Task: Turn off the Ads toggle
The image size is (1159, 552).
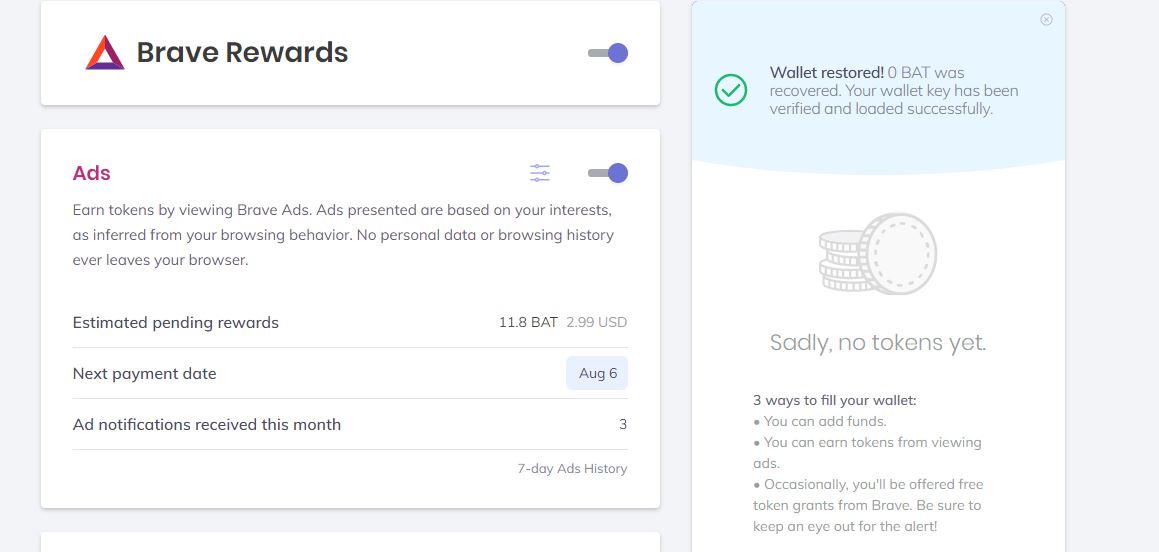Action: click(x=608, y=173)
